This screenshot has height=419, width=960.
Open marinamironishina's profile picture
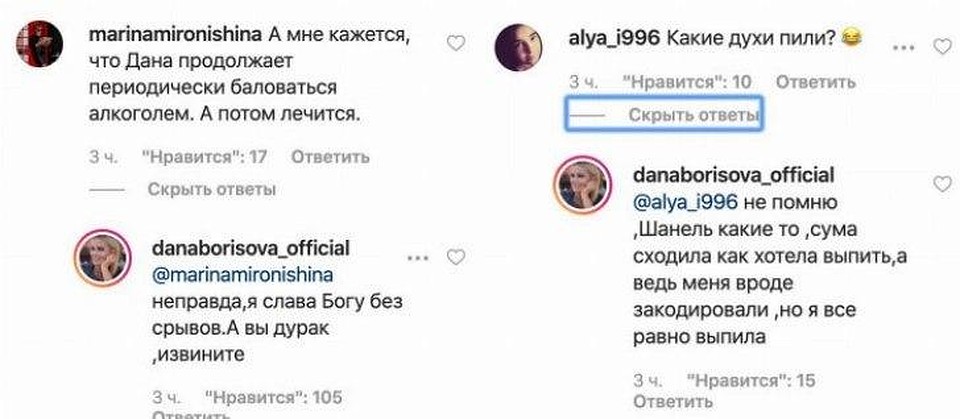(40, 42)
